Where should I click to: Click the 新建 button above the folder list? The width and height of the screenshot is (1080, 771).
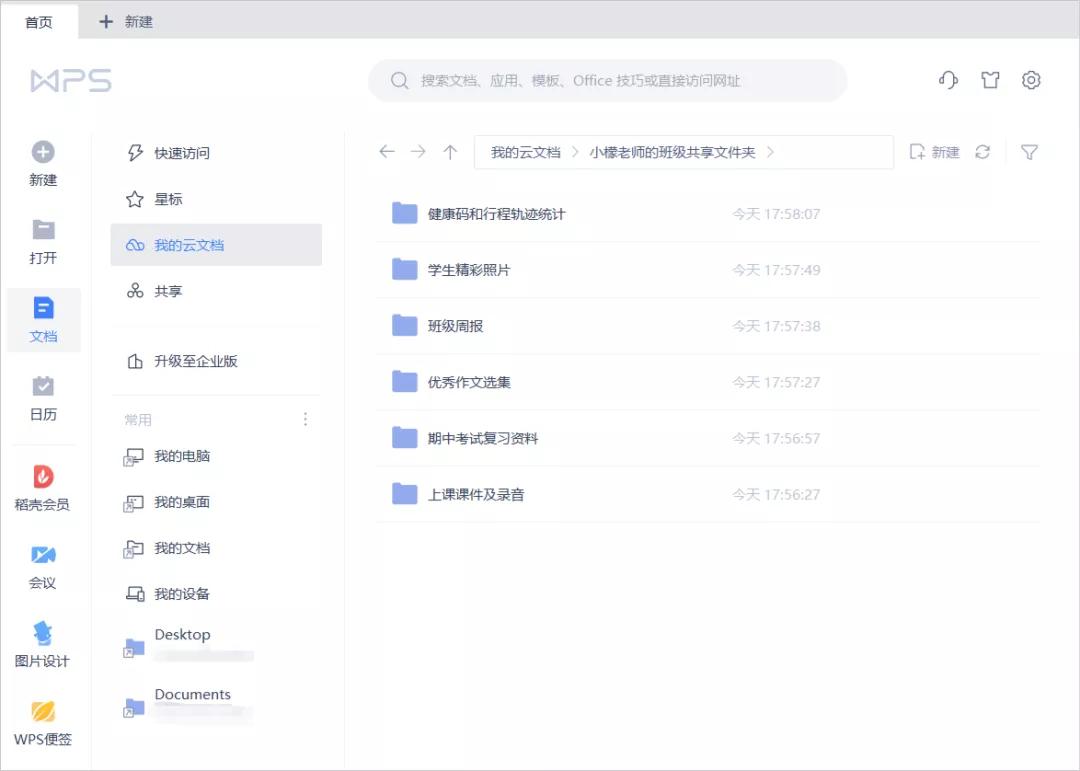click(933, 151)
